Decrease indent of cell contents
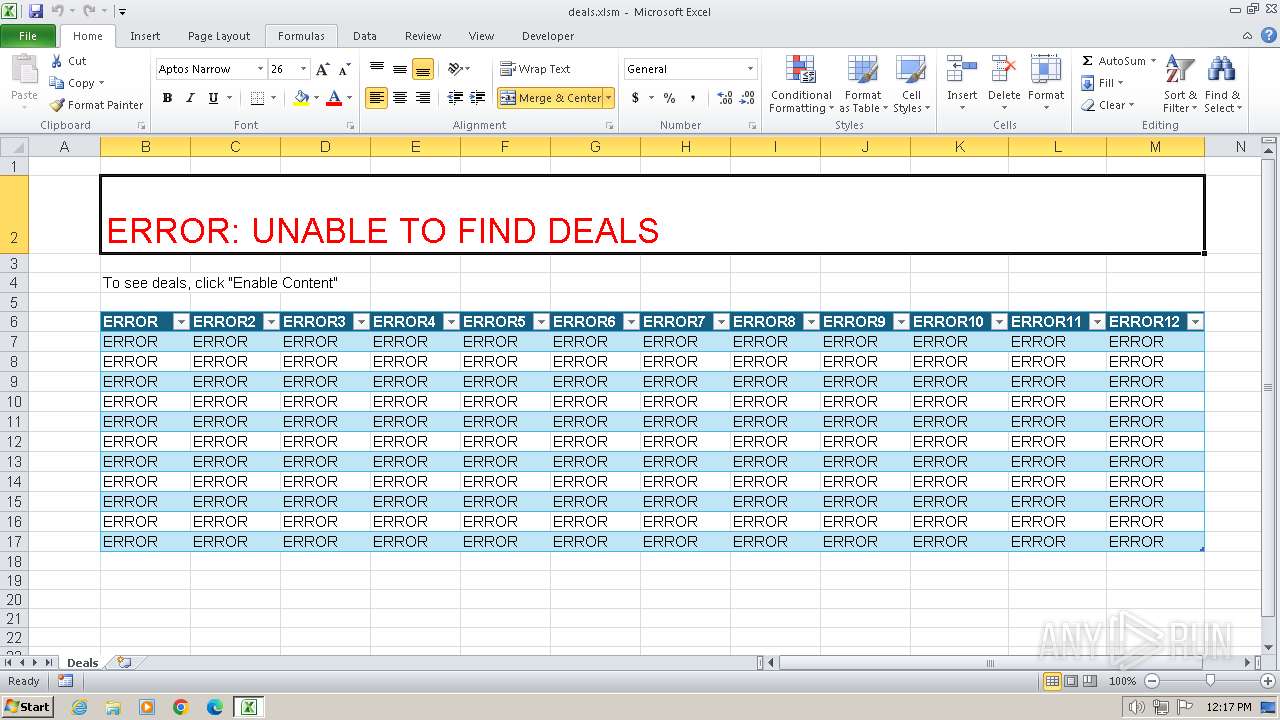Image resolution: width=1280 pixels, height=720 pixels. tap(455, 98)
